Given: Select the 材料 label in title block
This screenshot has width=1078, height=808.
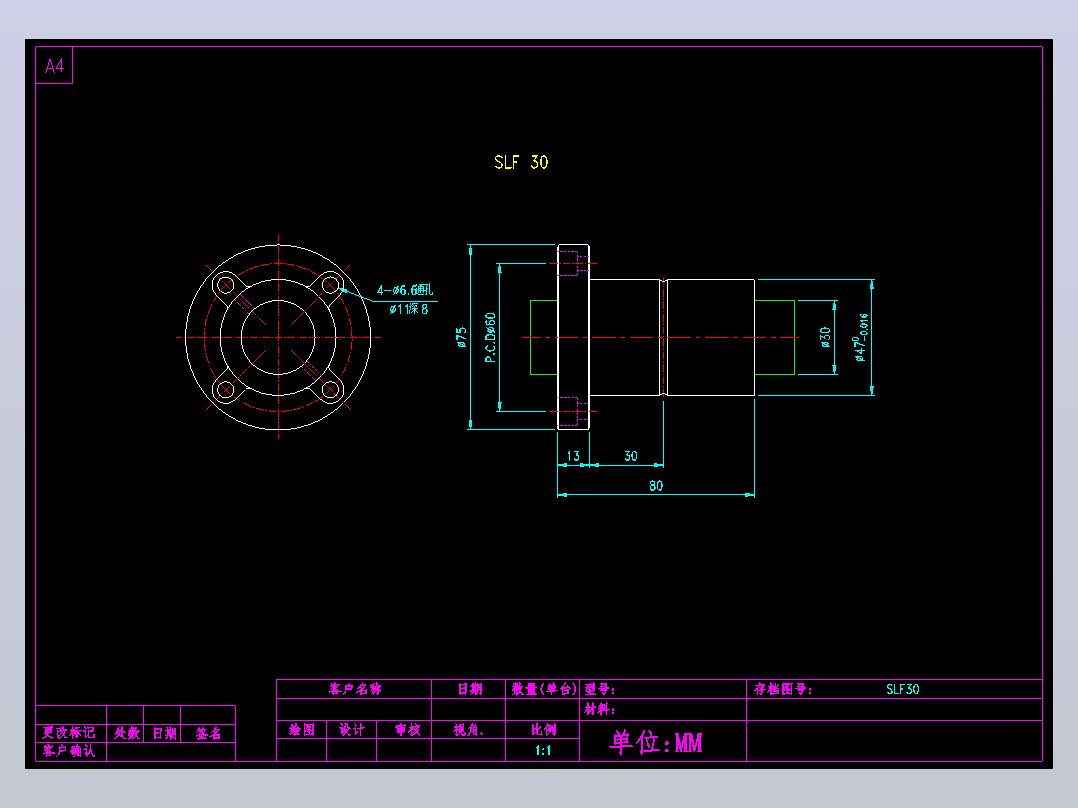Looking at the screenshot, I should 600,709.
